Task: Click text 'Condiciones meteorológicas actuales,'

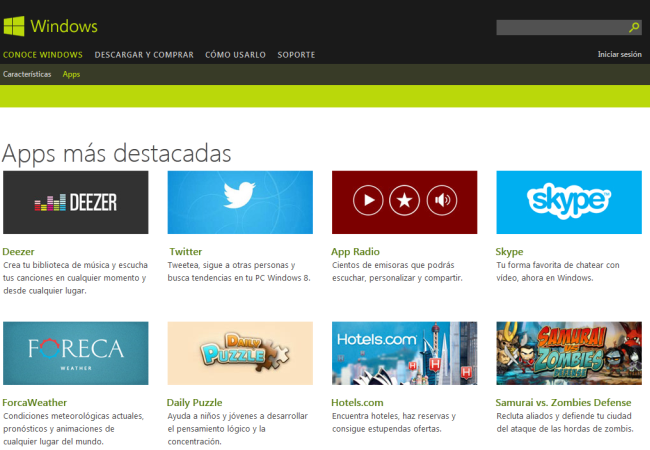Action: click(x=73, y=416)
